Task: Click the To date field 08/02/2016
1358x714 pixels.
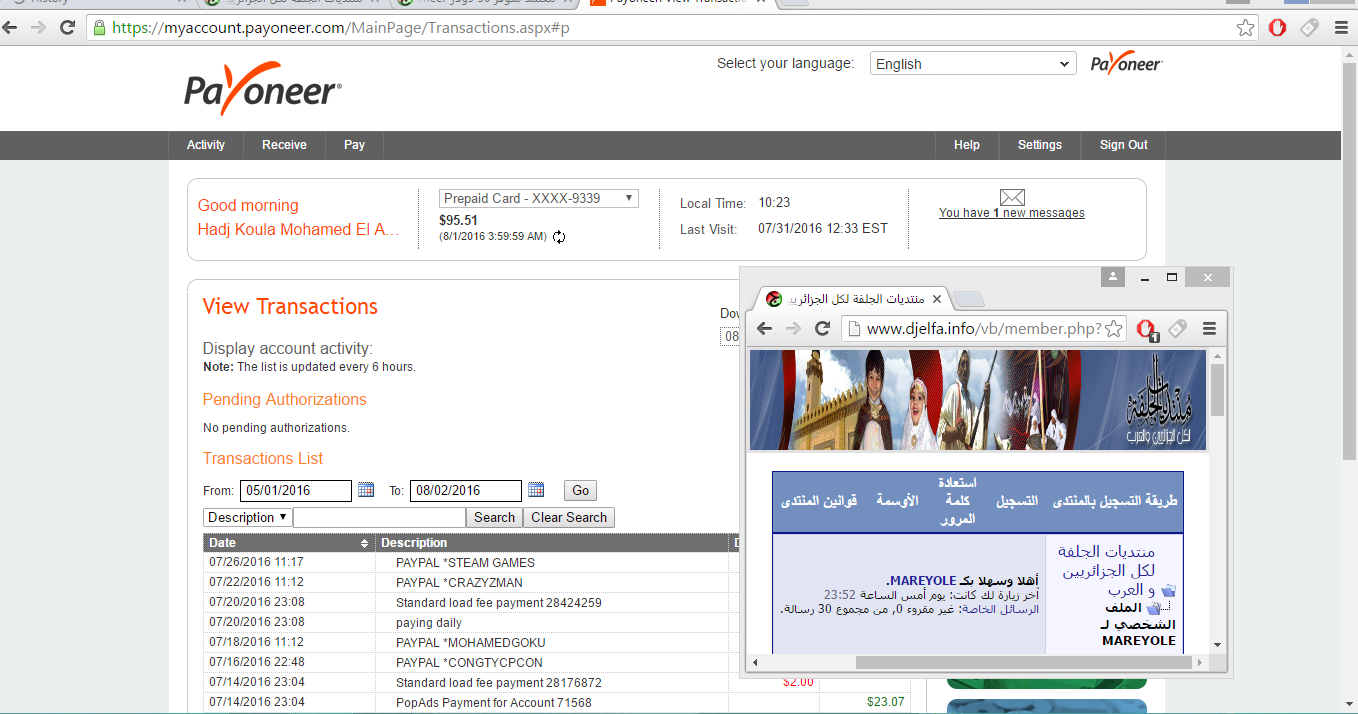Action: [x=466, y=491]
